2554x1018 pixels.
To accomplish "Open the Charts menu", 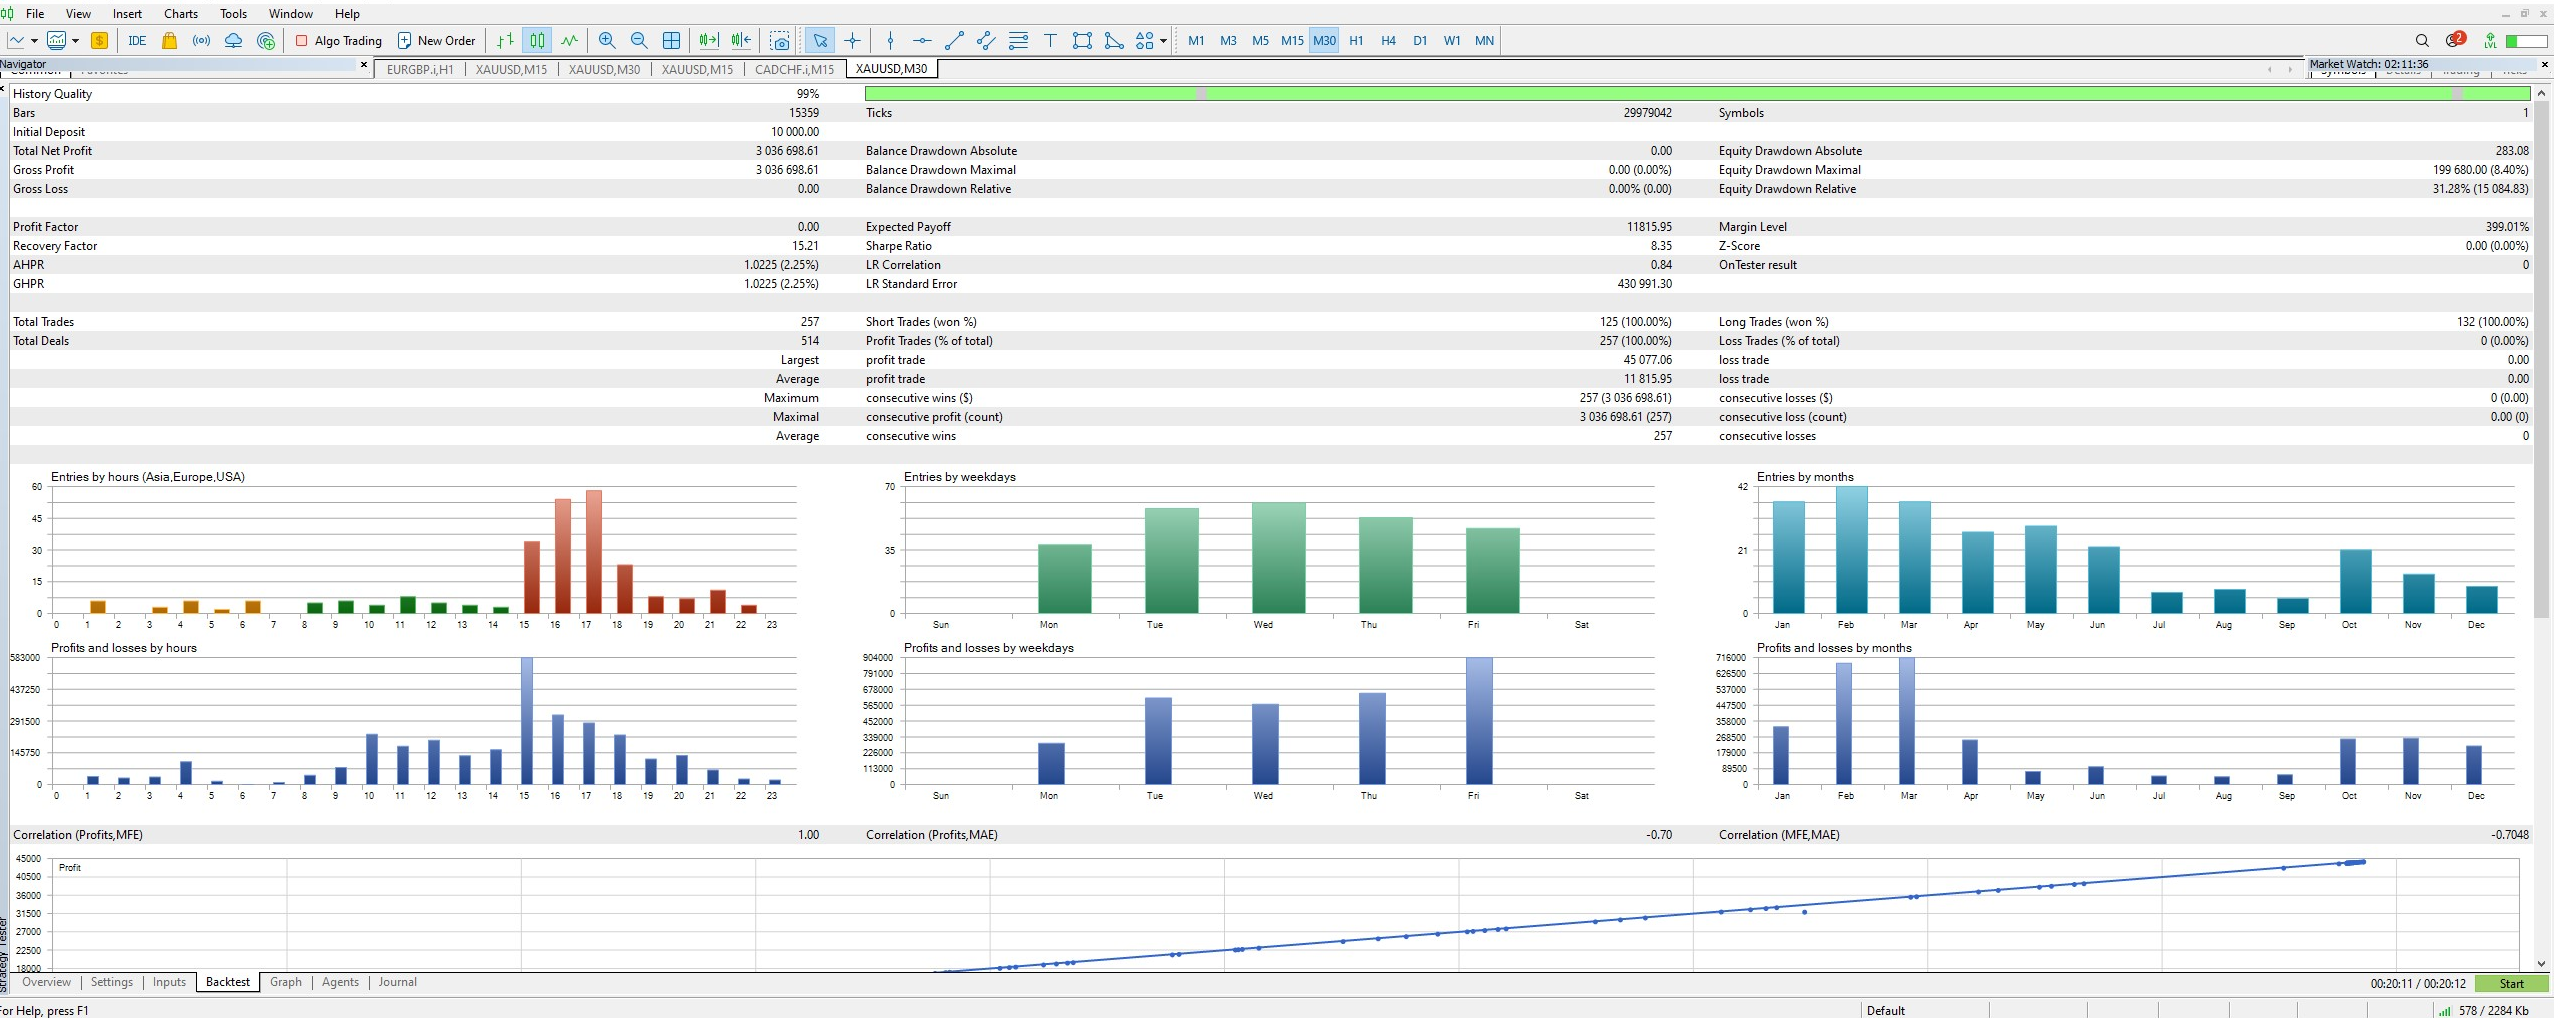I will pos(180,14).
